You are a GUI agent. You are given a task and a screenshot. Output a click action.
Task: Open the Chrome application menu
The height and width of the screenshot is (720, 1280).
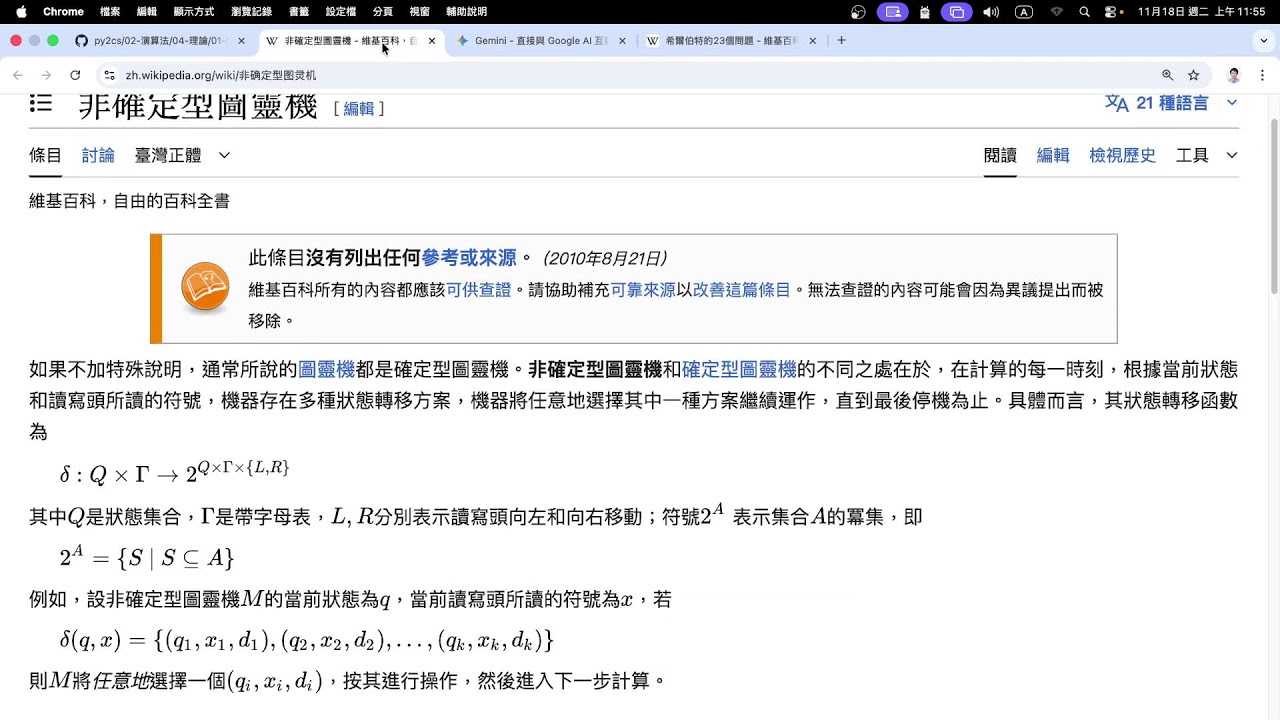(x=64, y=12)
